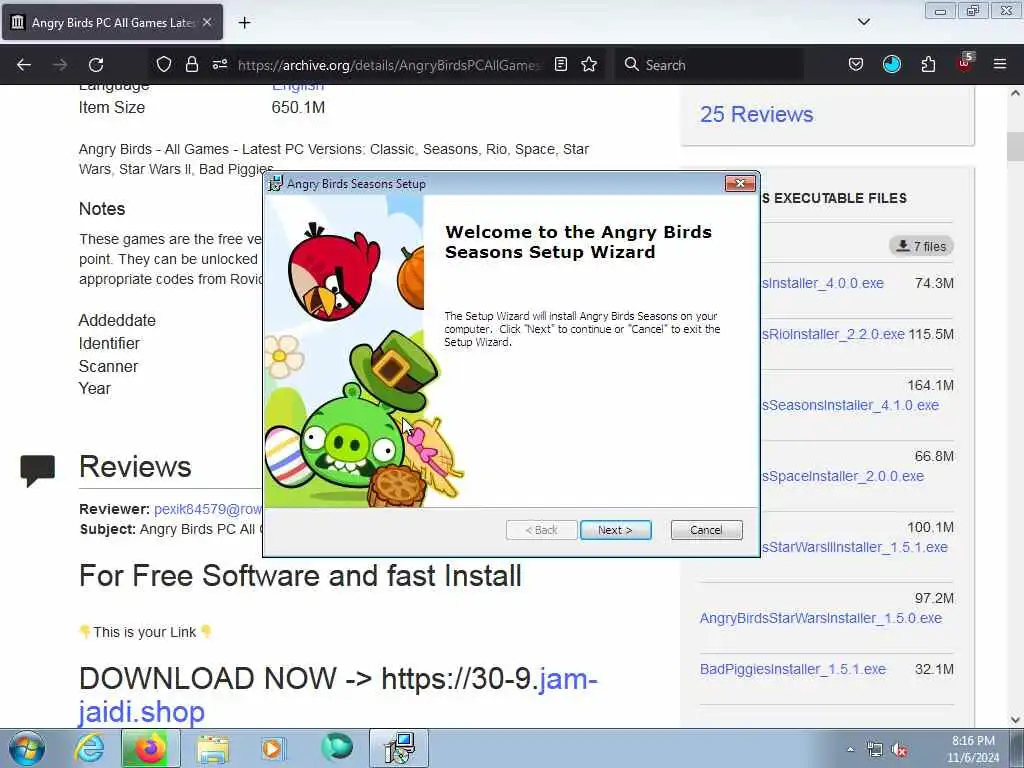1024x768 pixels.
Task: Open the Firefox hamburger menu
Action: click(999, 64)
